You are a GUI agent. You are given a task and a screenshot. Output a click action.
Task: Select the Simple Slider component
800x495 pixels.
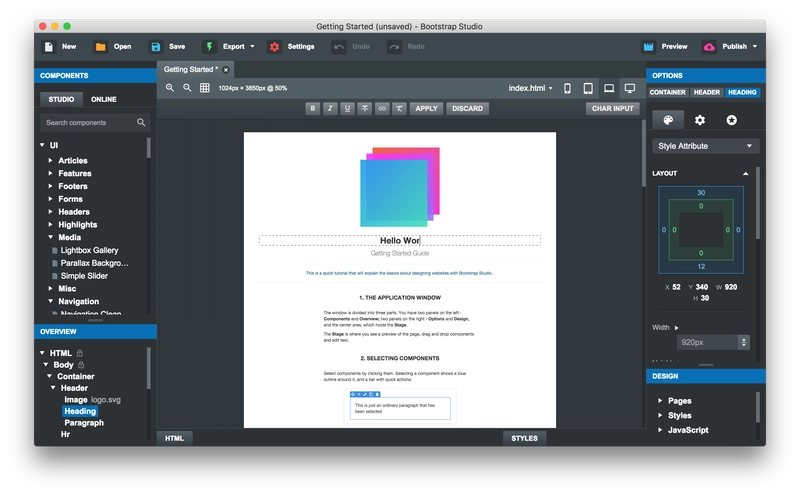point(84,276)
